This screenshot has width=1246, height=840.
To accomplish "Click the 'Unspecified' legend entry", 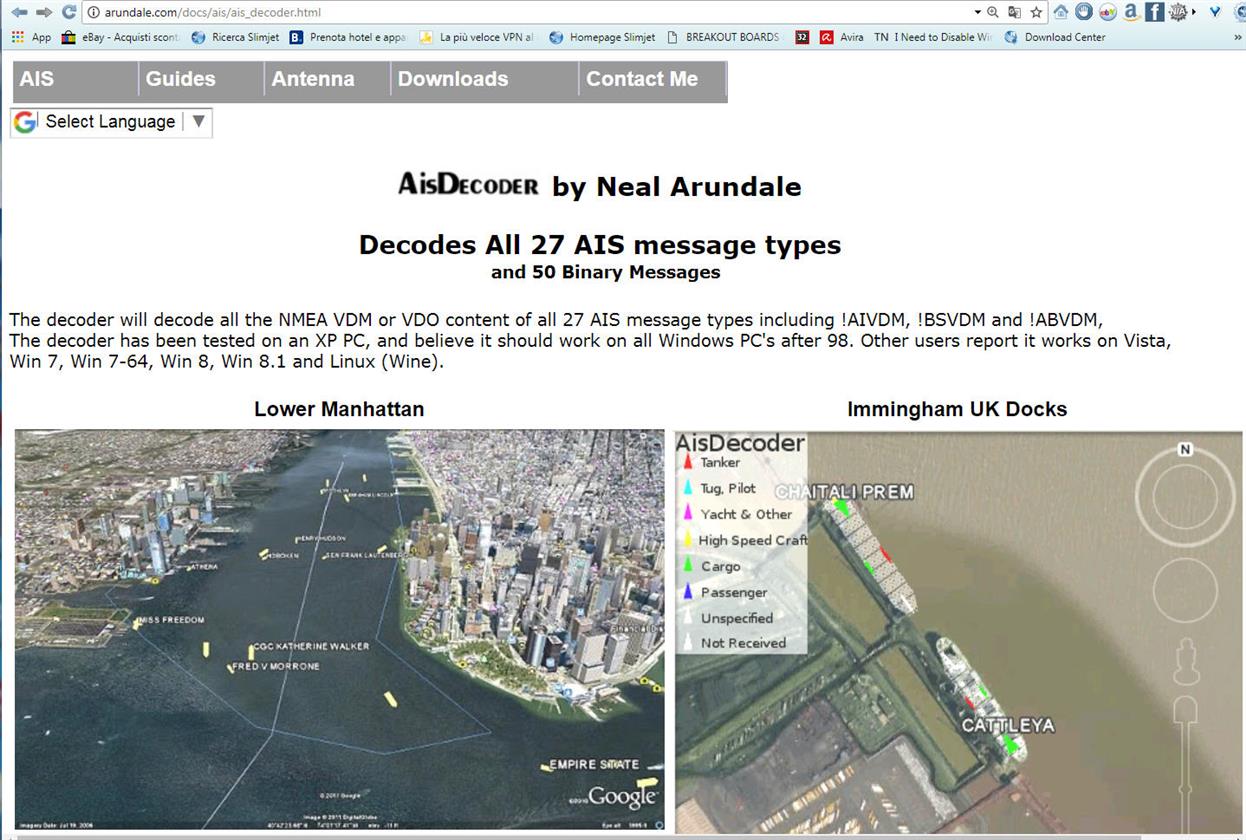I will point(737,618).
